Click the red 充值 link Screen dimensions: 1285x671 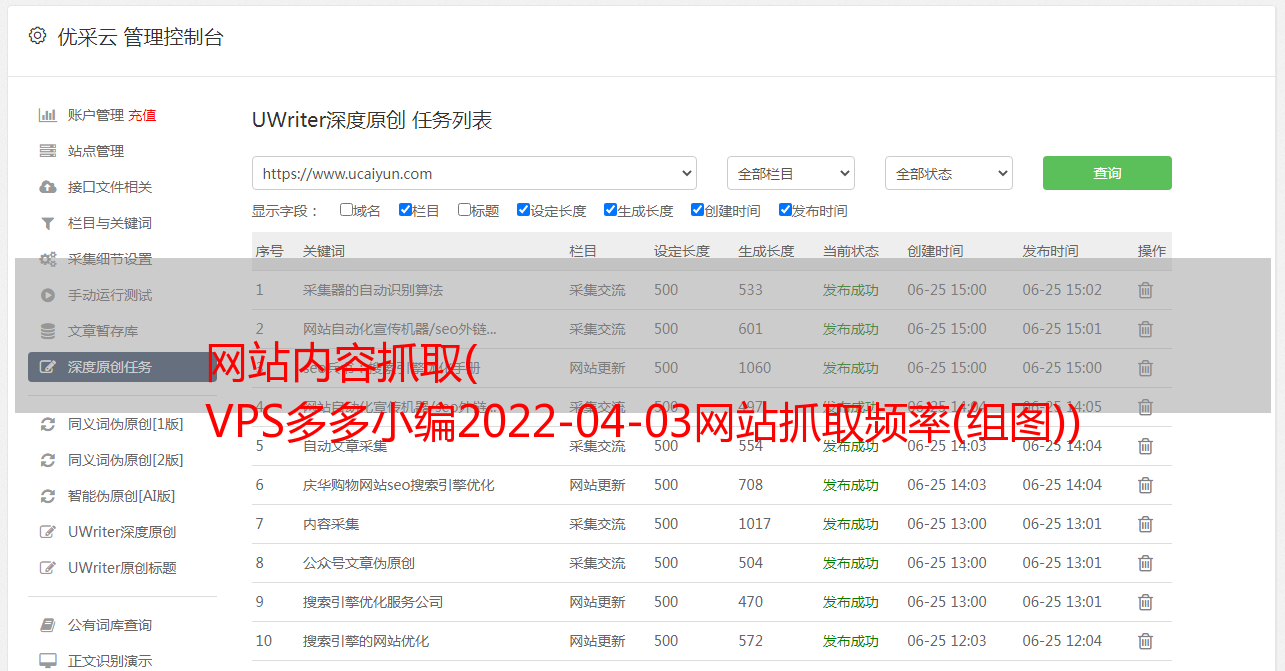142,115
